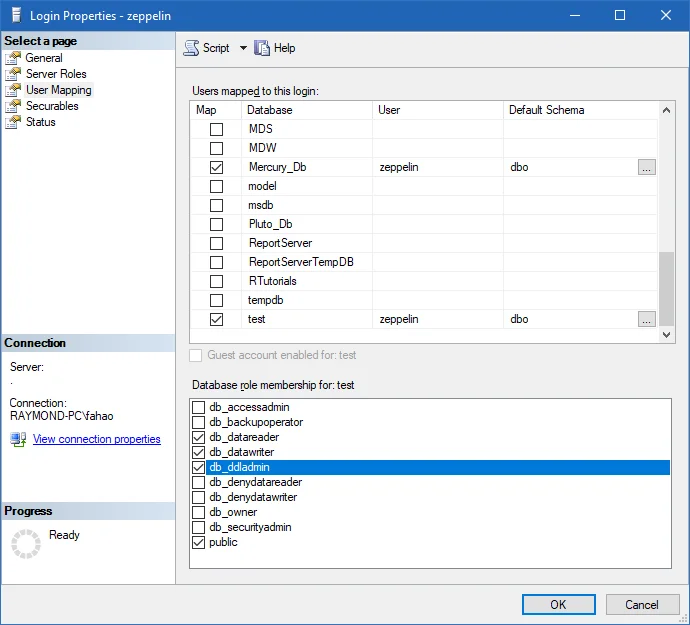Uncheck the db_datawriter role membership

point(198,452)
